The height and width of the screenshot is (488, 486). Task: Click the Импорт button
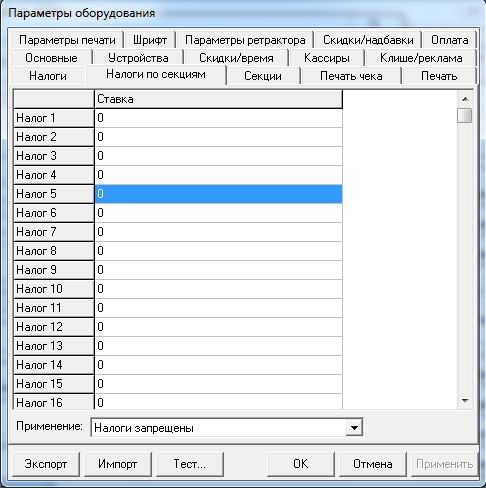tap(118, 464)
